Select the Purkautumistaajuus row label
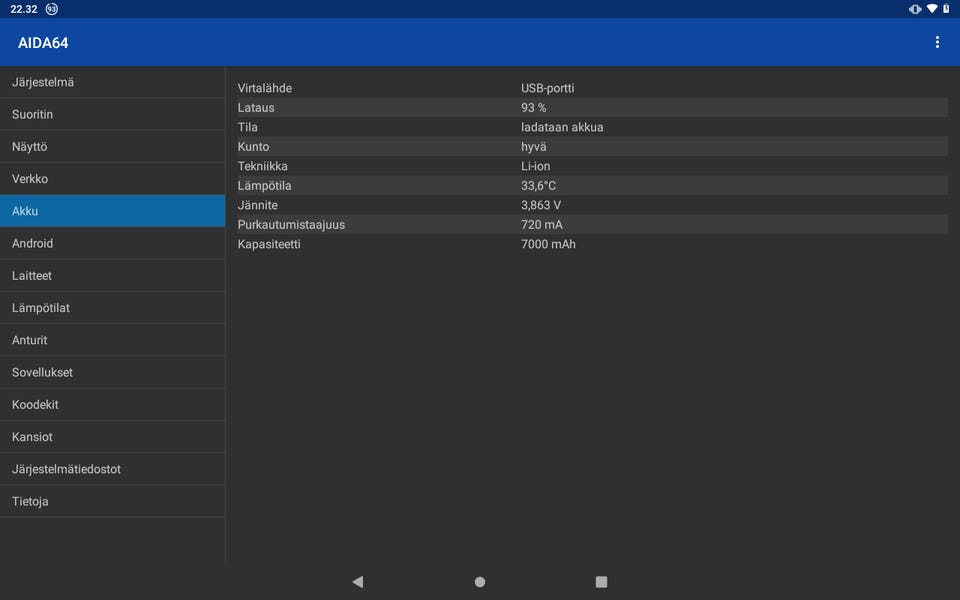Screen dimensions: 960x600 pyautogui.click(x=291, y=225)
